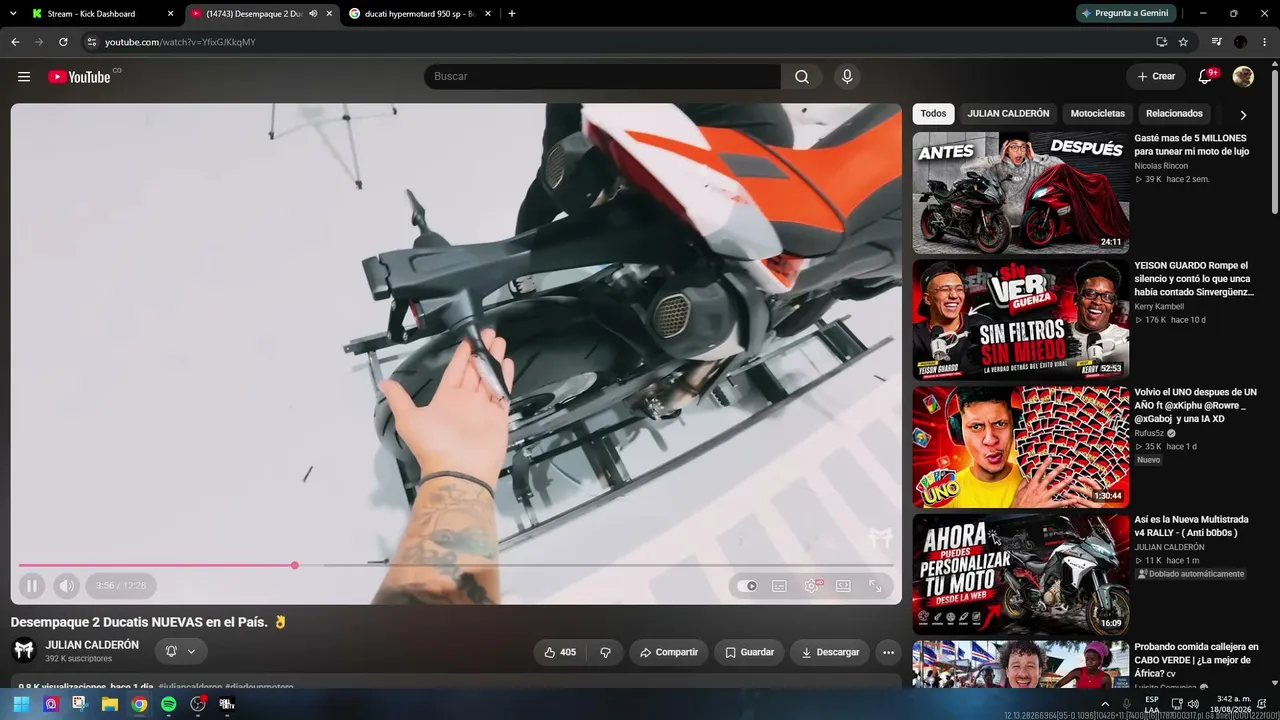Mute the audio icon on the YouTube tab
Screen dimensions: 1280x720
tap(313, 14)
